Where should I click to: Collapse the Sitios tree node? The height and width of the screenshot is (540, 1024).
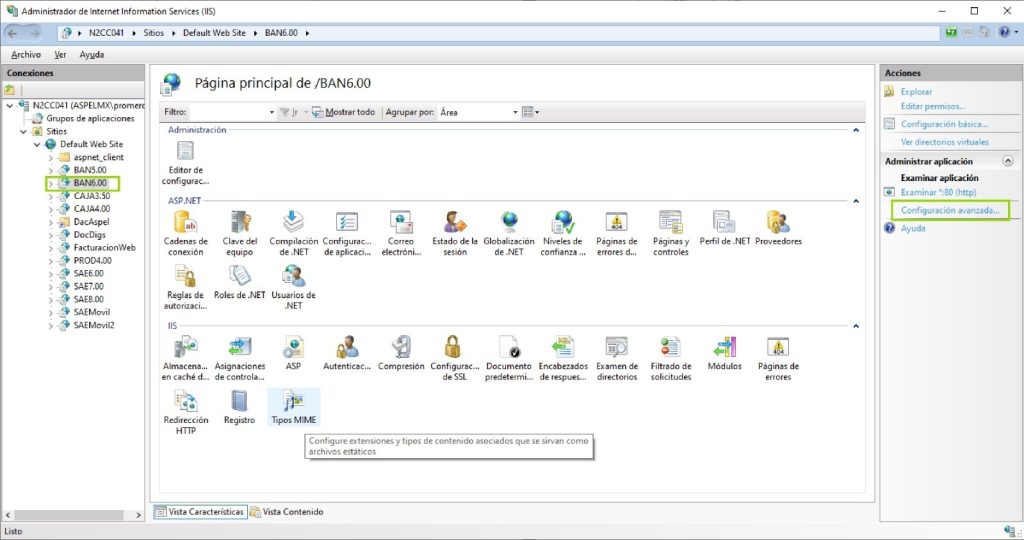pyautogui.click(x=24, y=131)
